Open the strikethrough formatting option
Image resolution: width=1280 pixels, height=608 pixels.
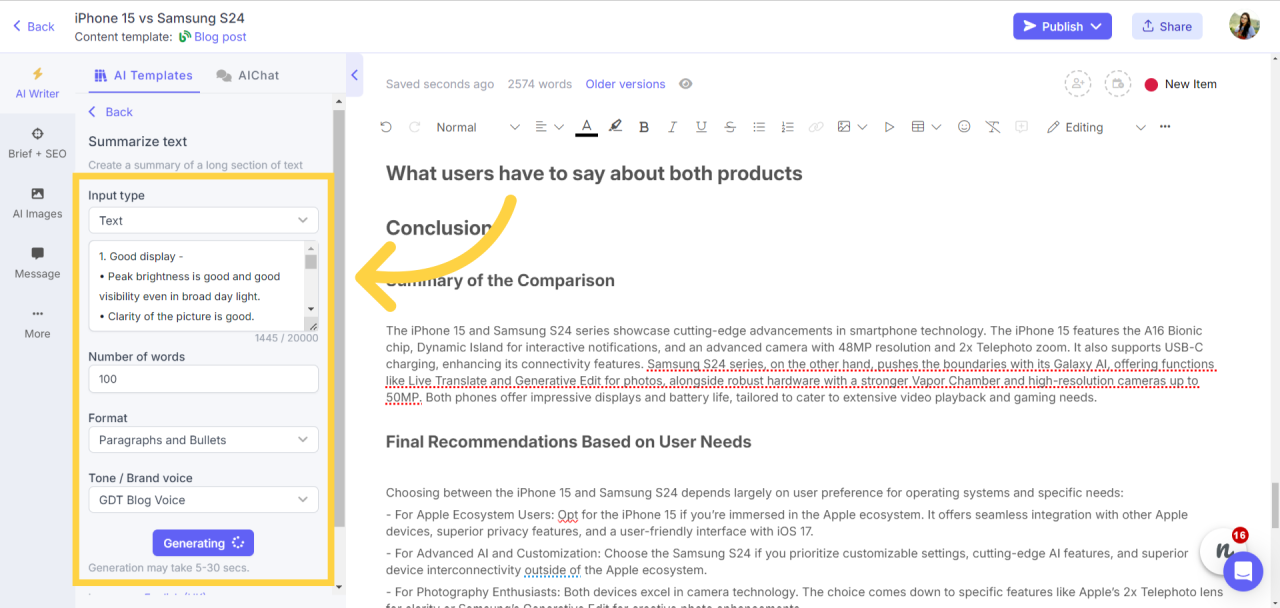point(730,127)
